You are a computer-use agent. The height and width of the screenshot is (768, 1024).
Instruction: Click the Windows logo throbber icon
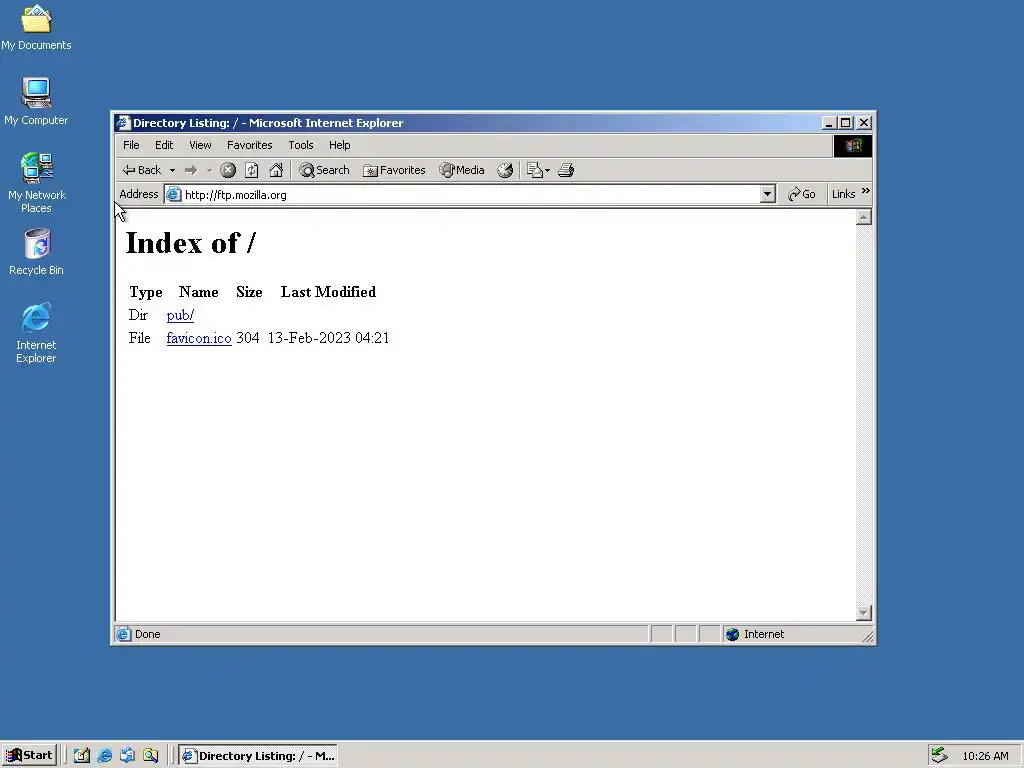point(853,146)
